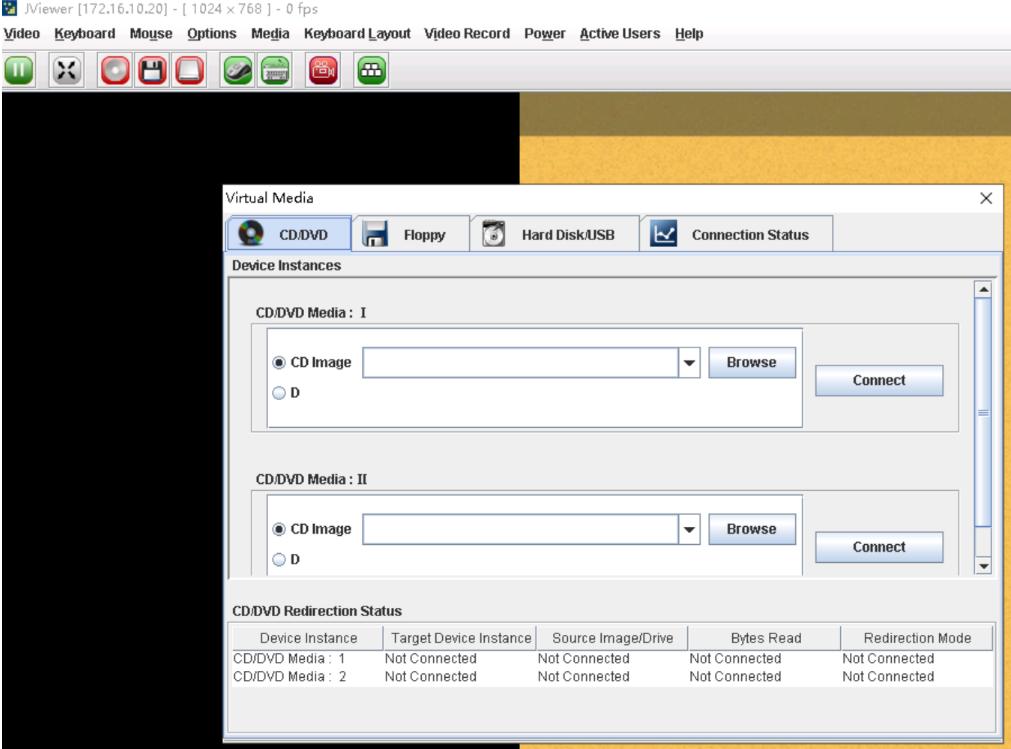Click the green pause redirection icon
The height and width of the screenshot is (749, 1011).
tap(18, 70)
